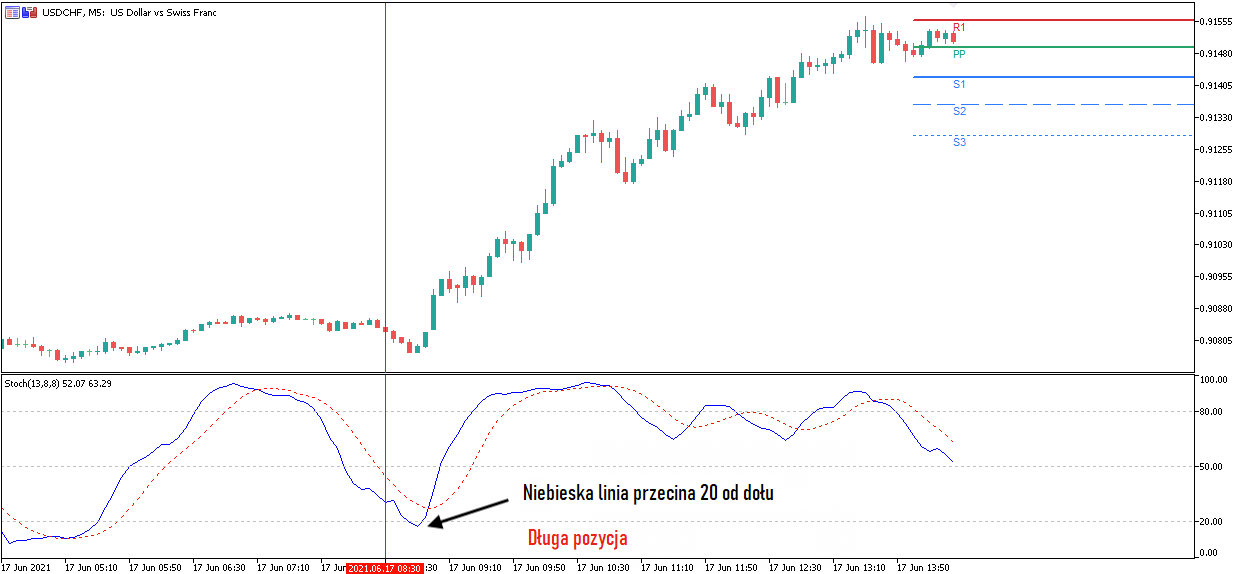
Task: Click the Stoch(13,8,8) indicator label
Action: [x=58, y=384]
